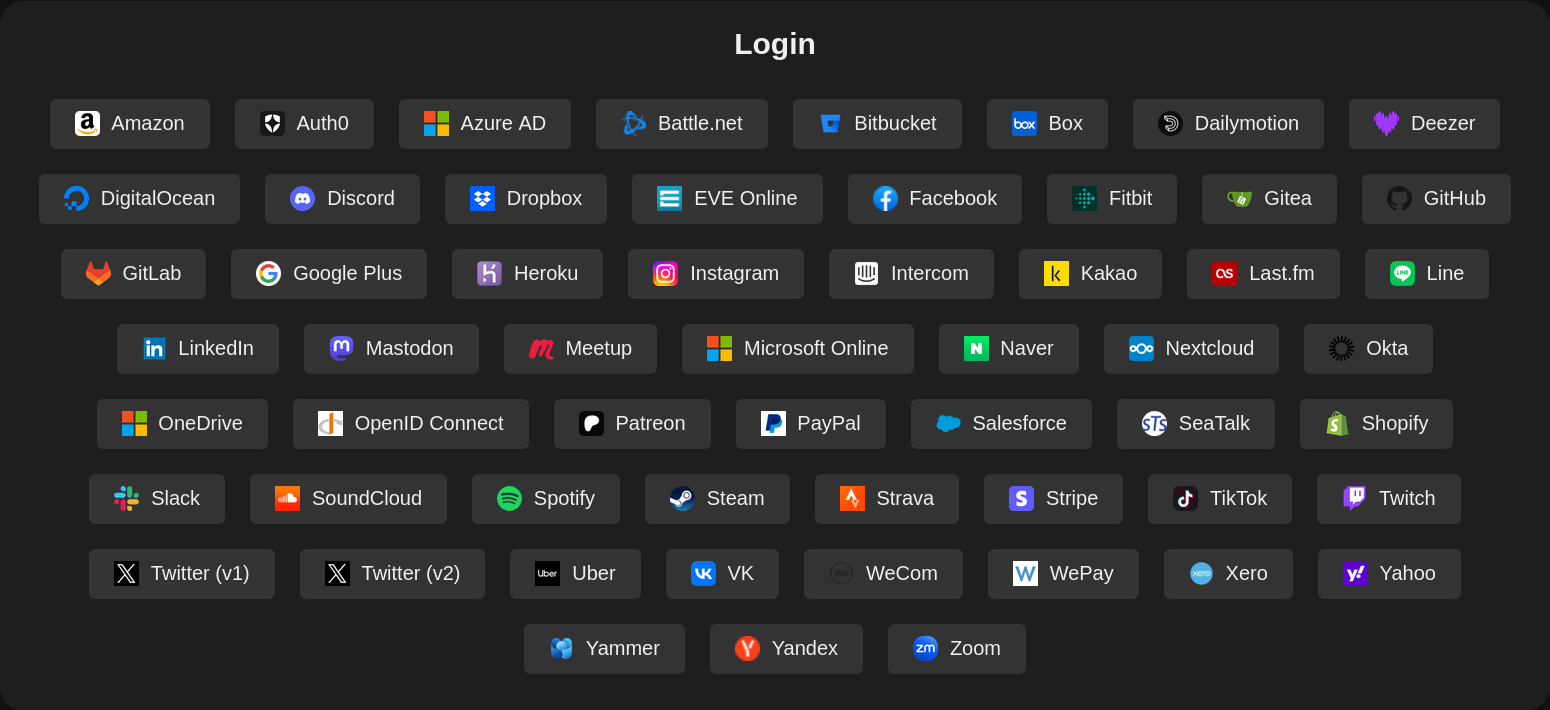Image resolution: width=1550 pixels, height=710 pixels.
Task: Sign in with Microsoft Online
Action: pyautogui.click(x=798, y=349)
